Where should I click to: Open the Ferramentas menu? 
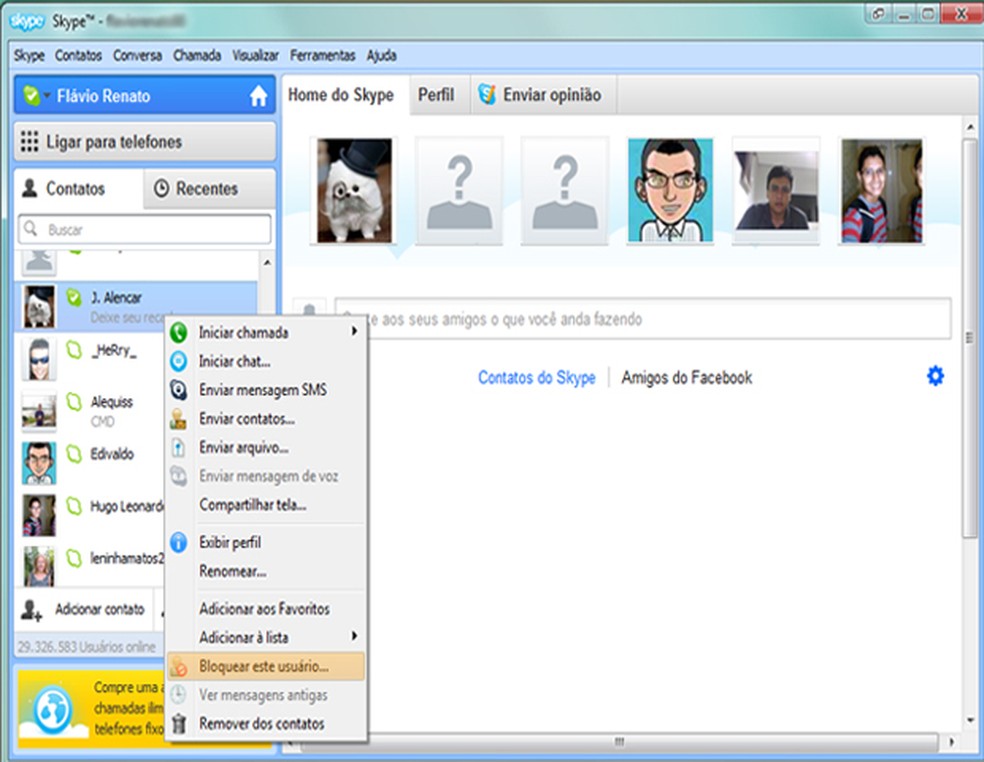pyautogui.click(x=322, y=56)
